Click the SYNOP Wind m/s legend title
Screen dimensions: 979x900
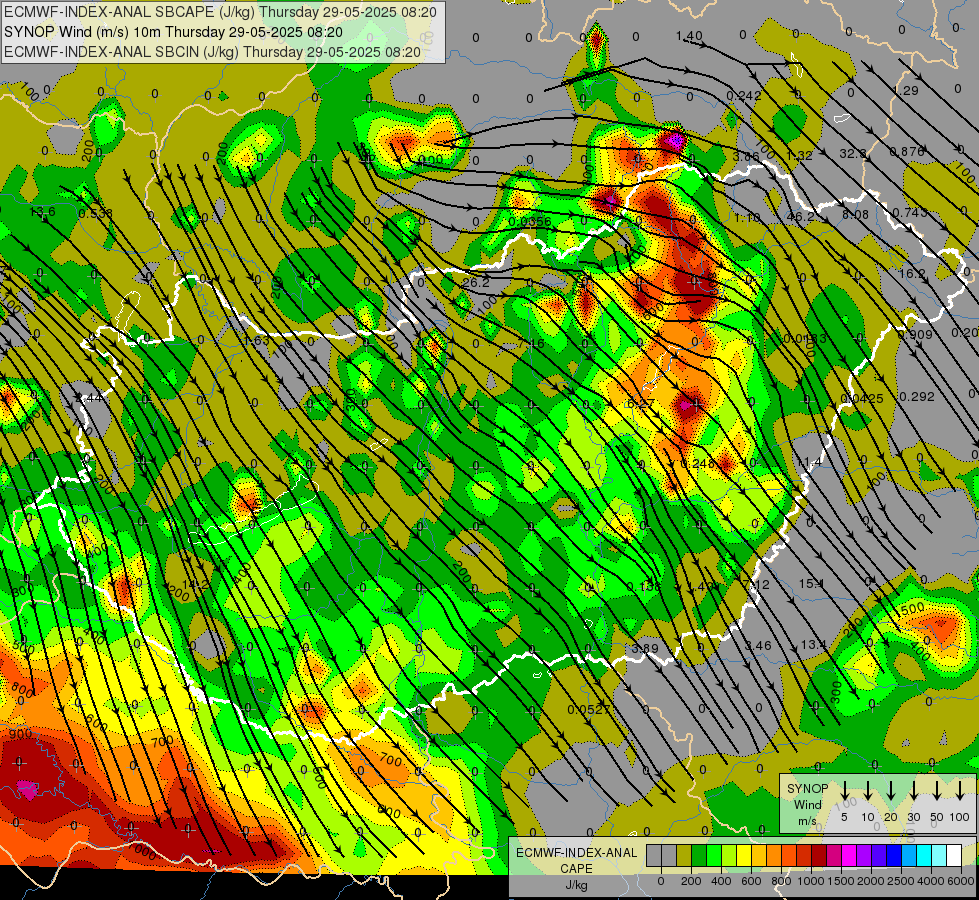[807, 805]
